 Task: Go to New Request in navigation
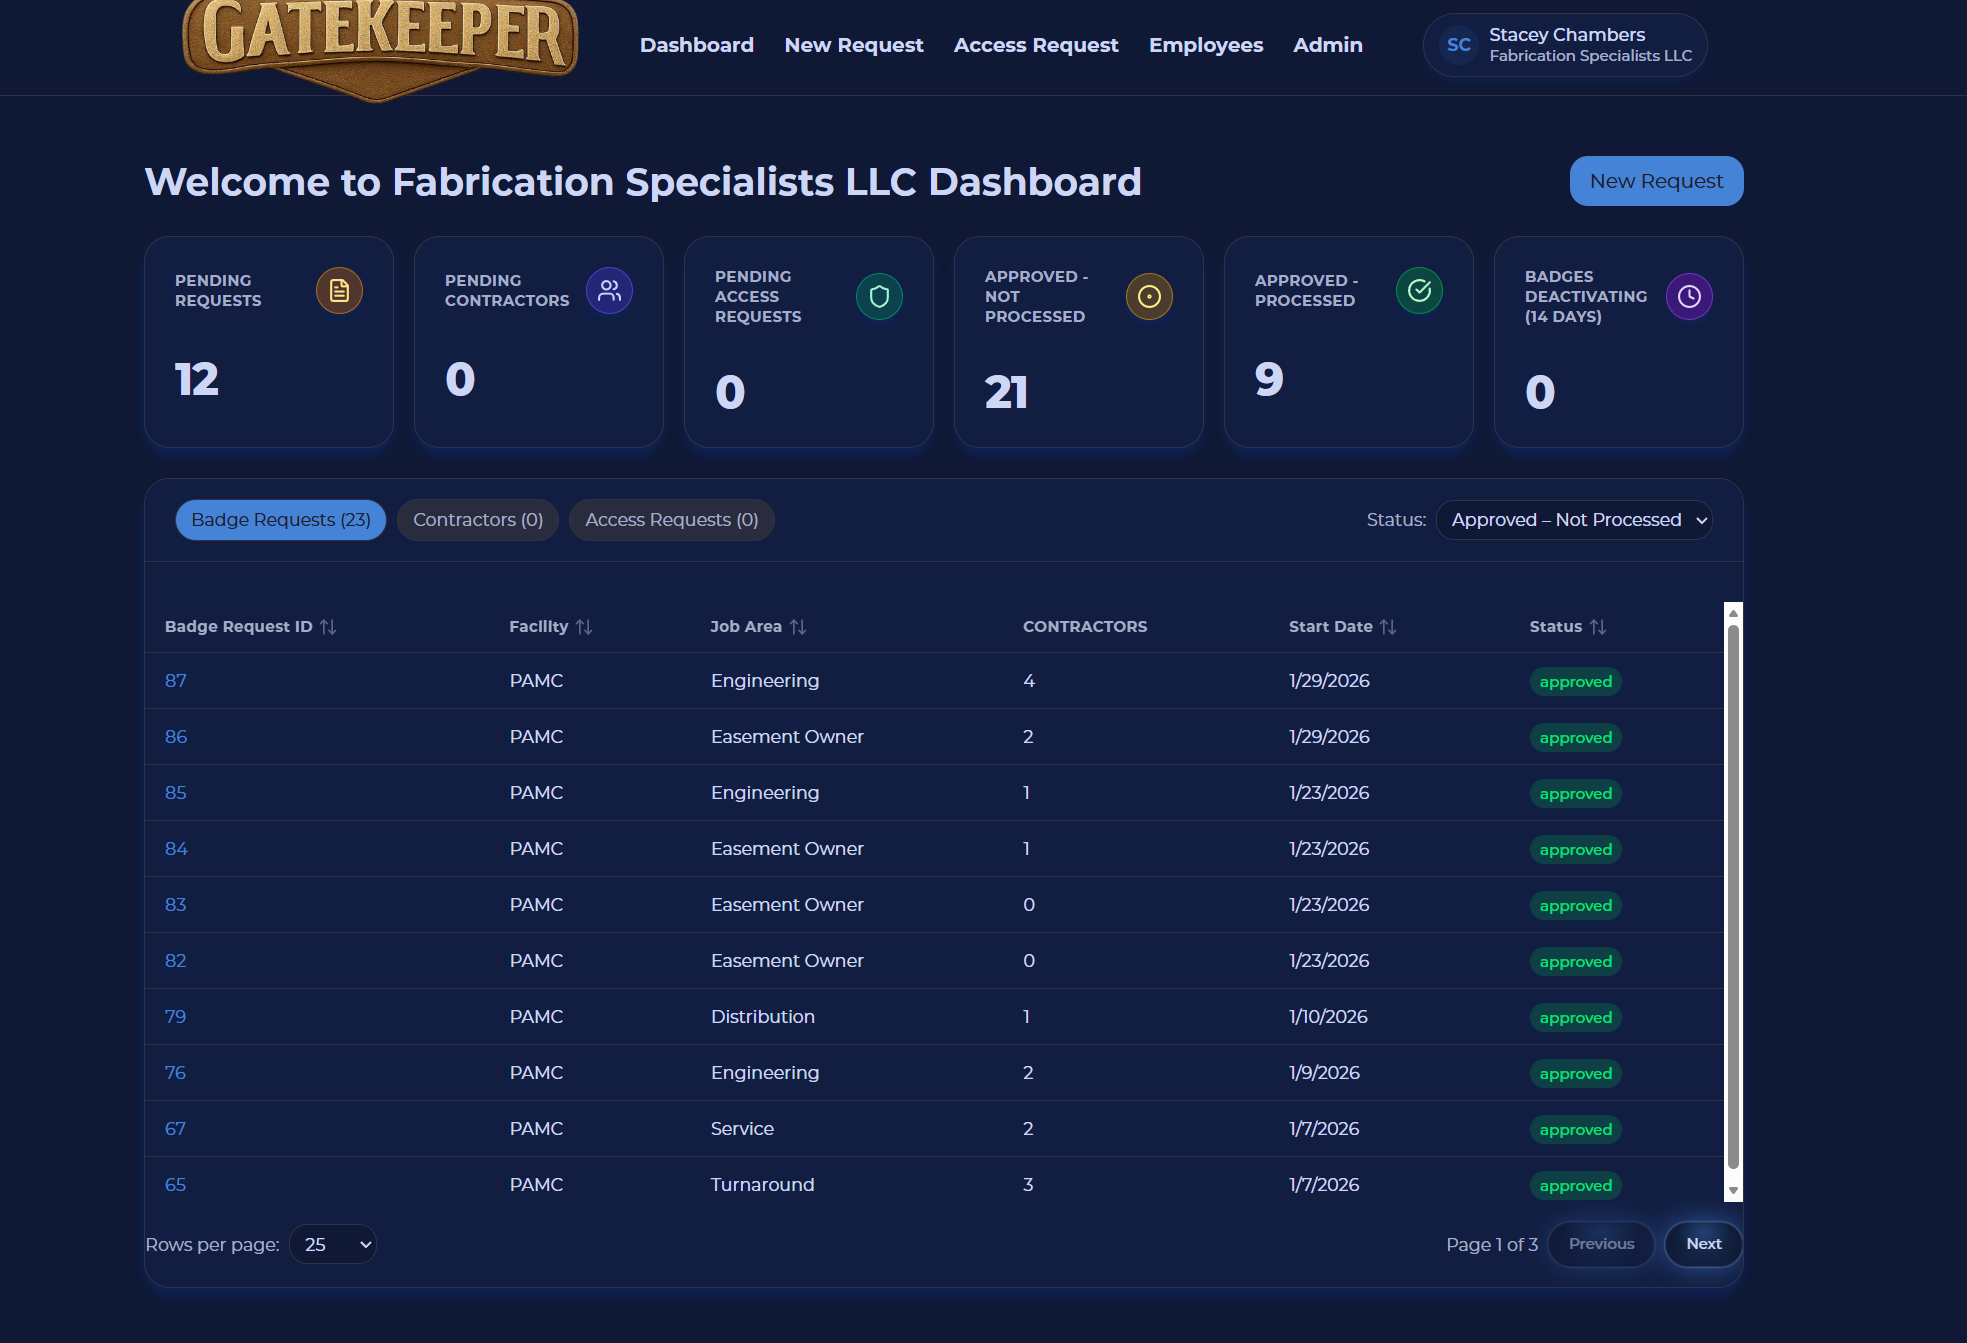(854, 45)
